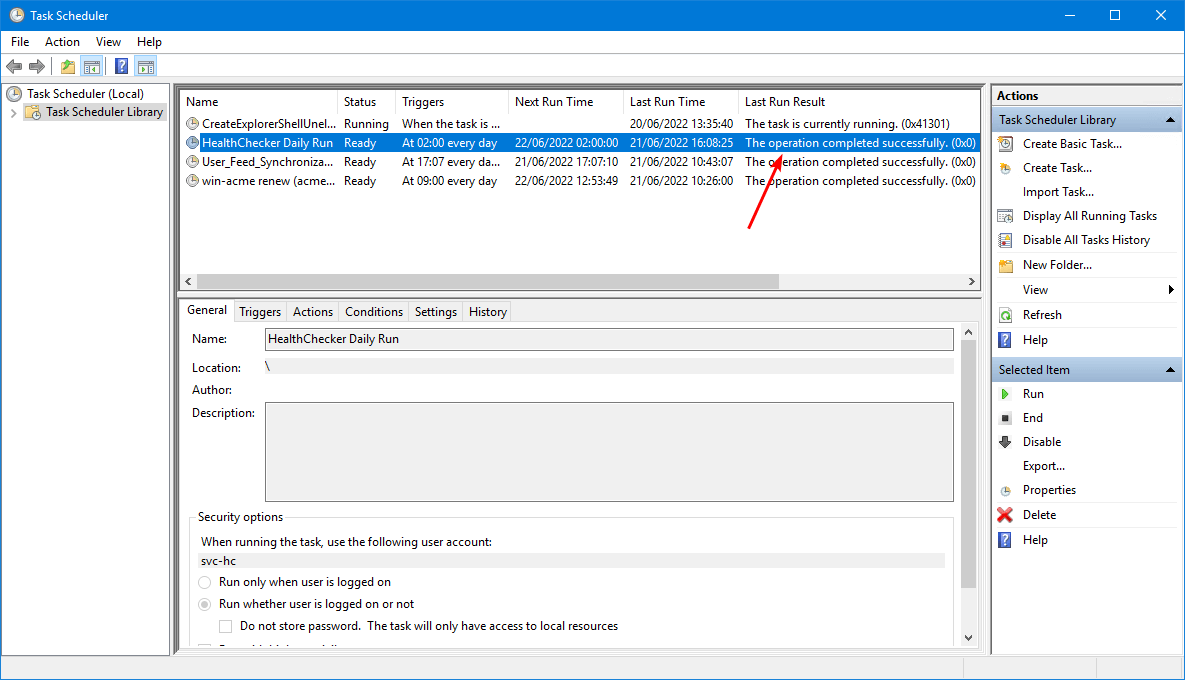Click the CreateExplorerShellUnel... task clock icon
Viewport: 1185px width, 680px height.
[193, 123]
